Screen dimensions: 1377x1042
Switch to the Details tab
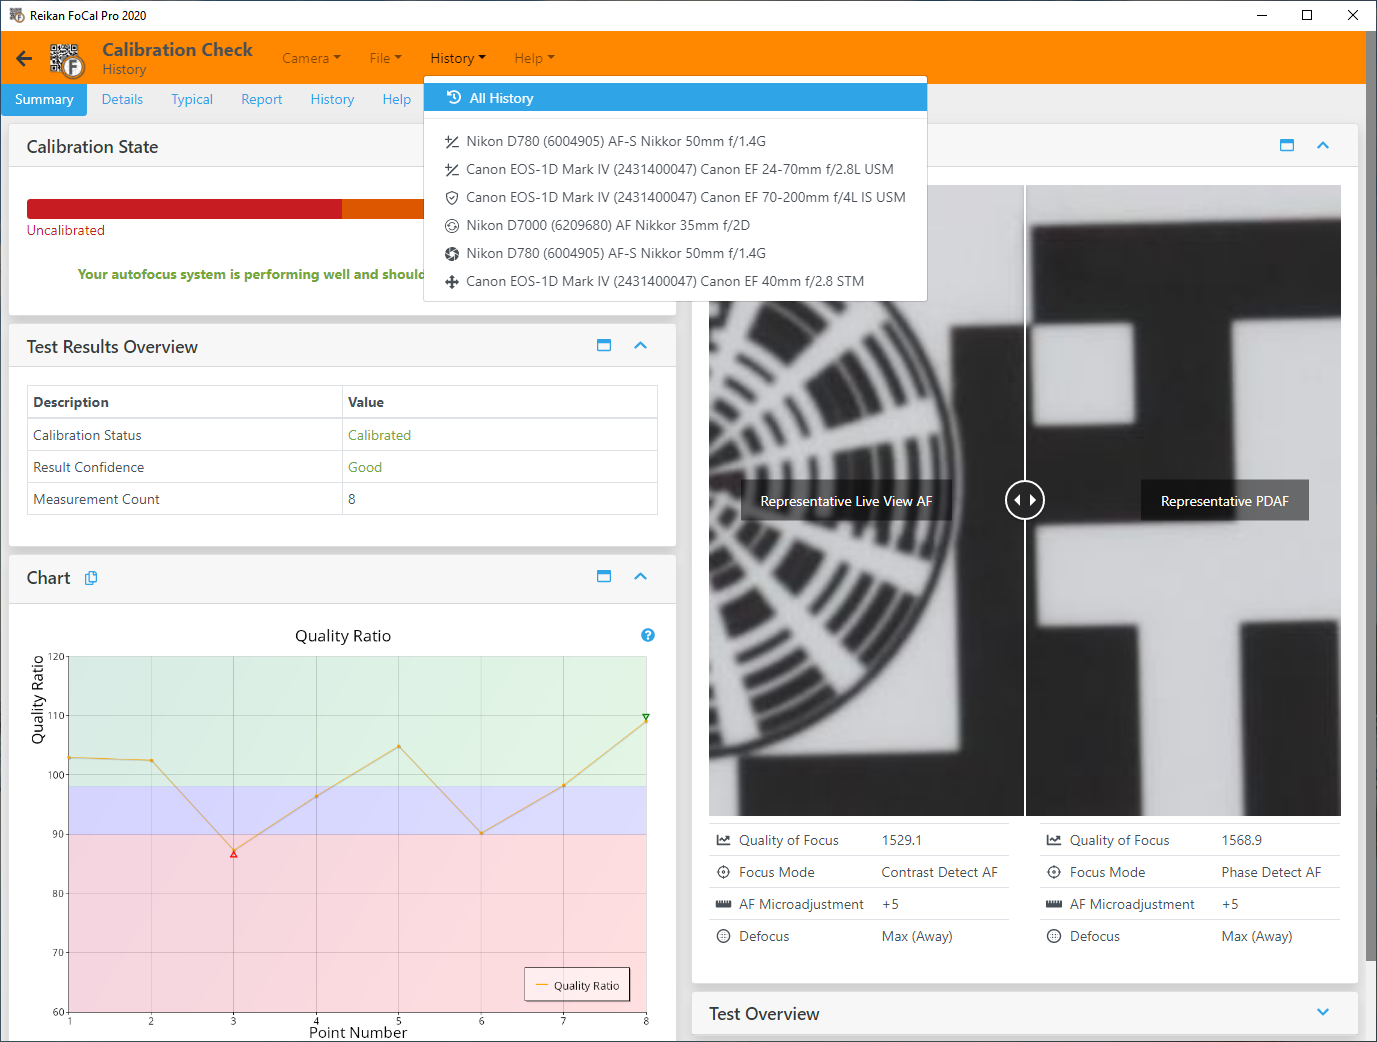click(x=122, y=100)
